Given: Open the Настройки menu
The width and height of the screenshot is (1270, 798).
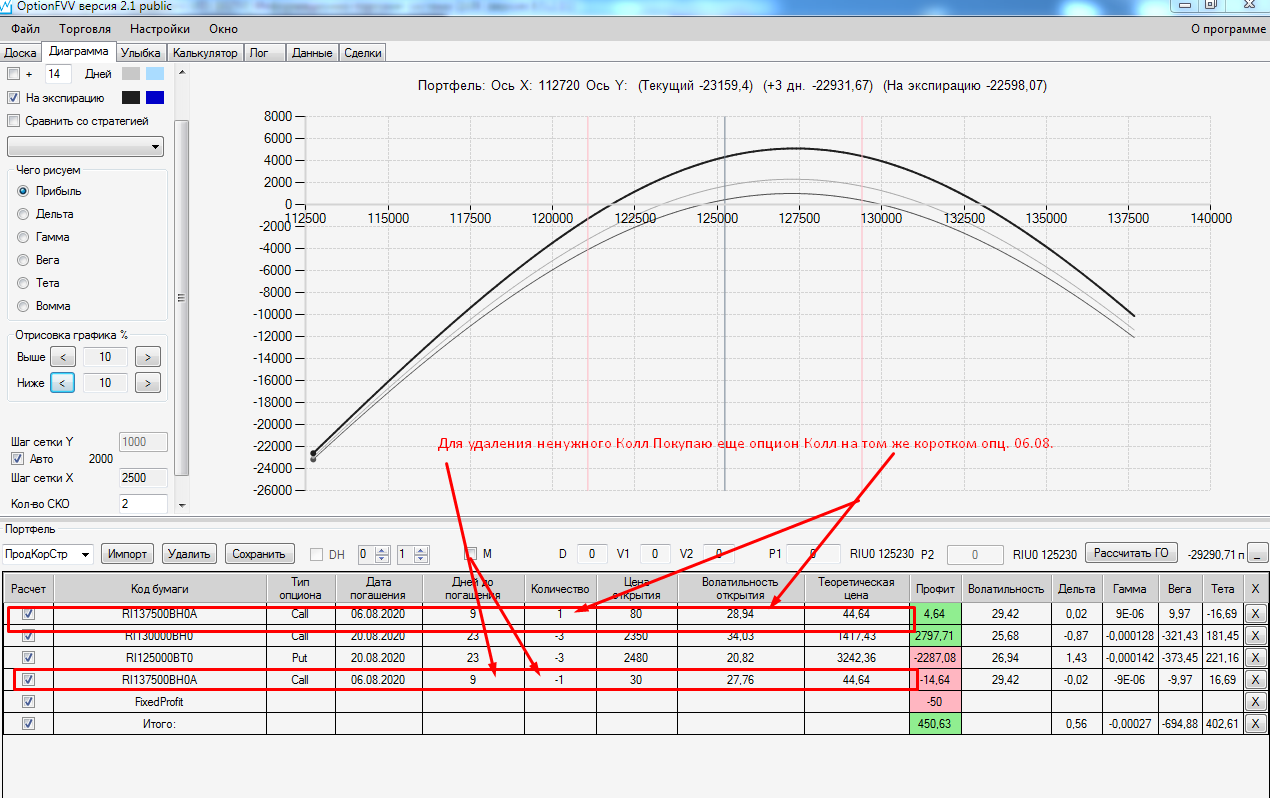Looking at the screenshot, I should pos(161,29).
